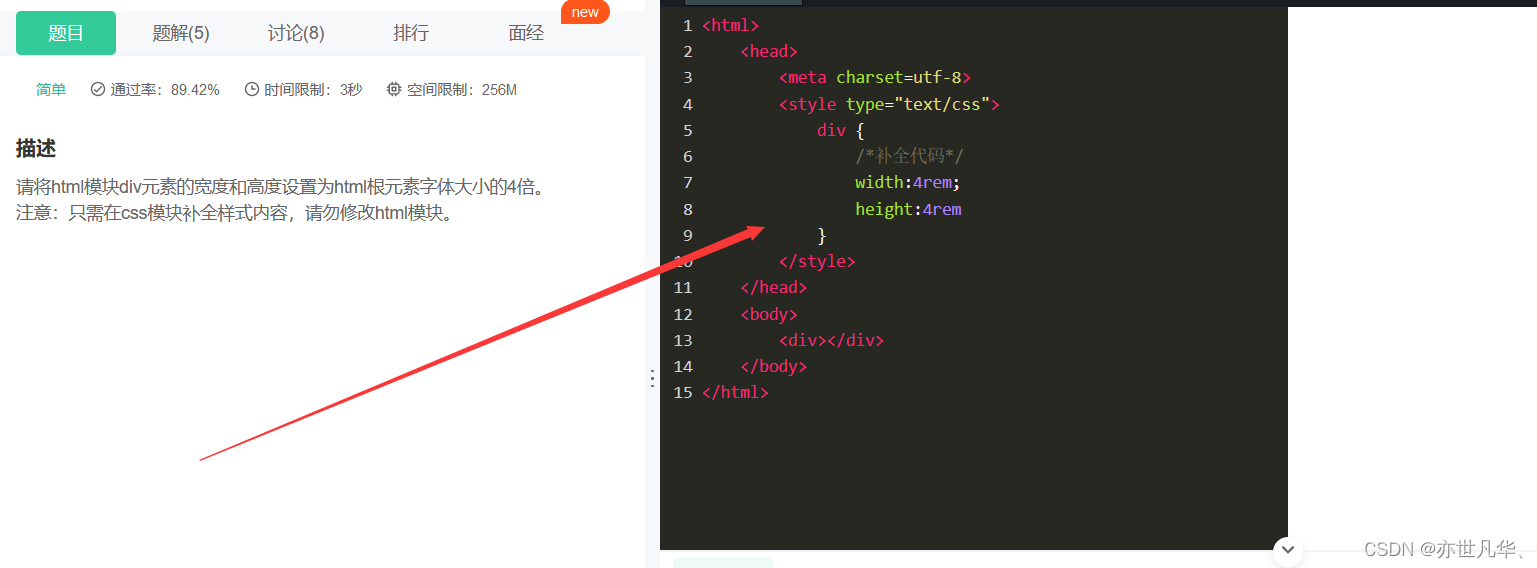
Task: Click the /*补全代码*/ comment line
Action: point(910,157)
